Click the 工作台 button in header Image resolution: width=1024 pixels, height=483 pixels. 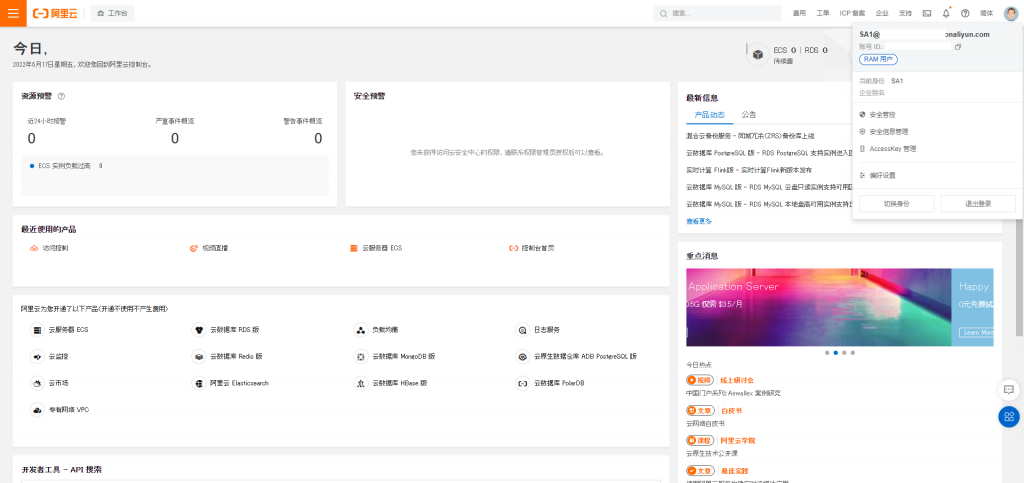point(112,13)
